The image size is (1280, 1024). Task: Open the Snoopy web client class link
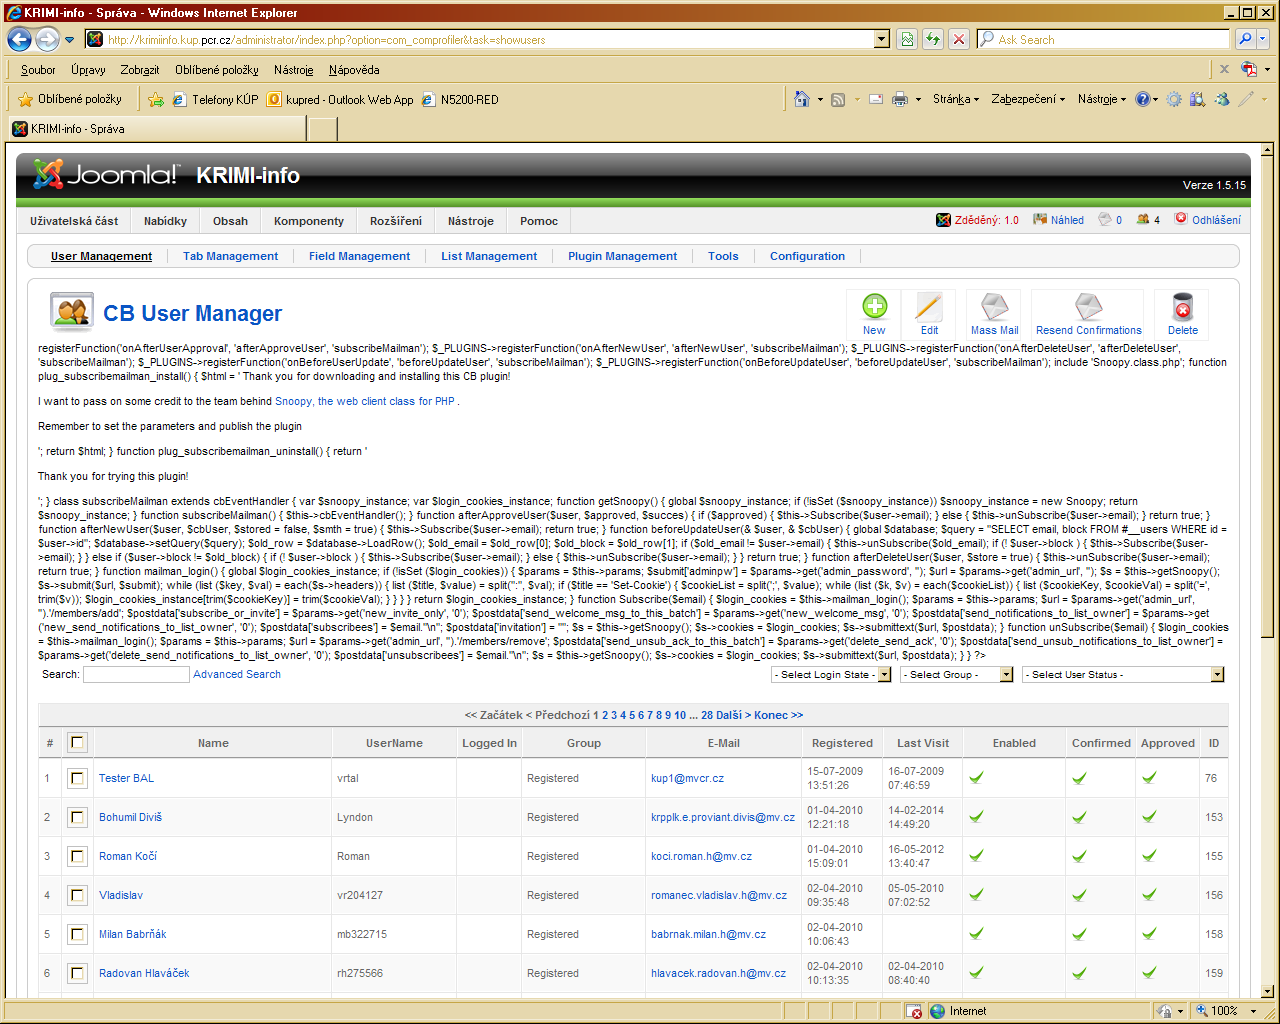click(x=365, y=401)
